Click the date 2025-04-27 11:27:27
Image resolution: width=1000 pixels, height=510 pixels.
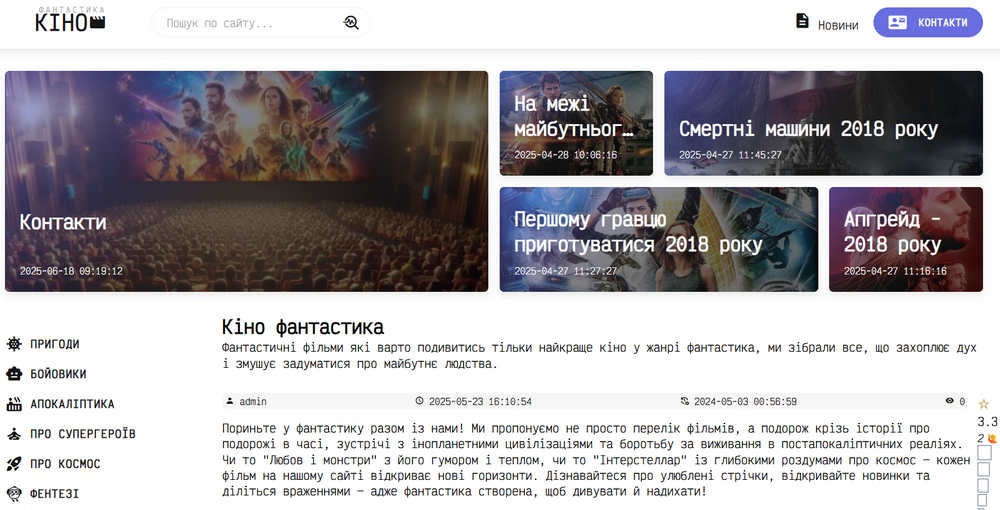[566, 271]
